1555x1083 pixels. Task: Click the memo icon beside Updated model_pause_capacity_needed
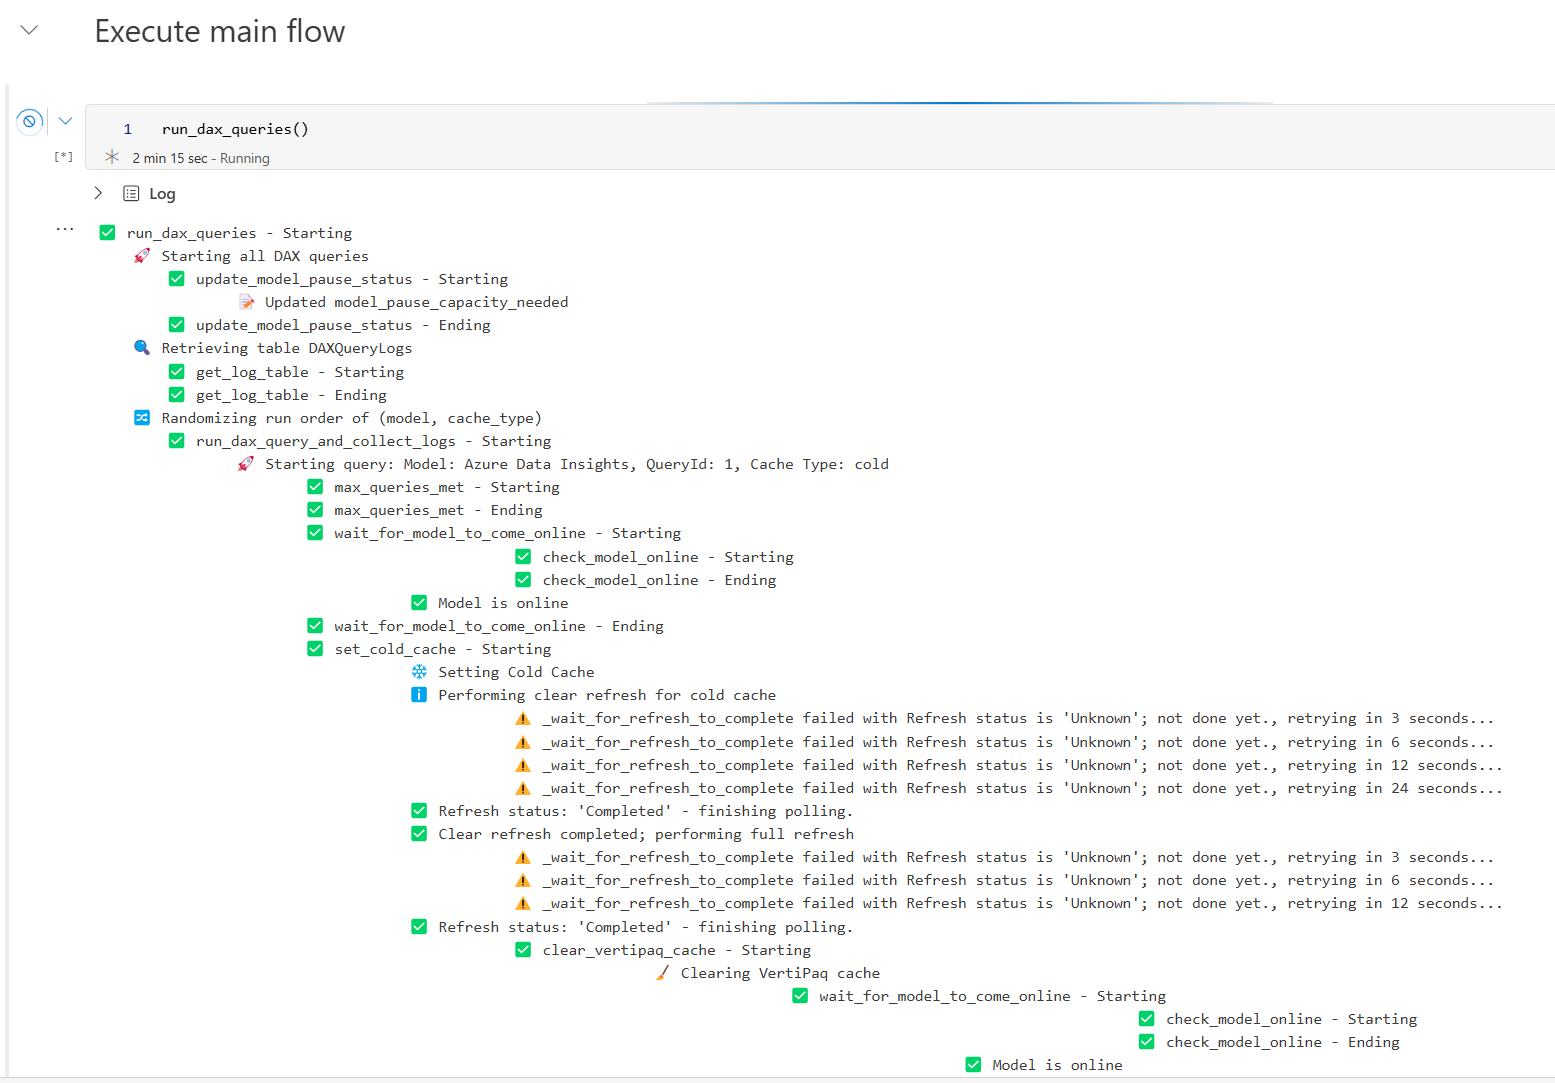coord(246,302)
